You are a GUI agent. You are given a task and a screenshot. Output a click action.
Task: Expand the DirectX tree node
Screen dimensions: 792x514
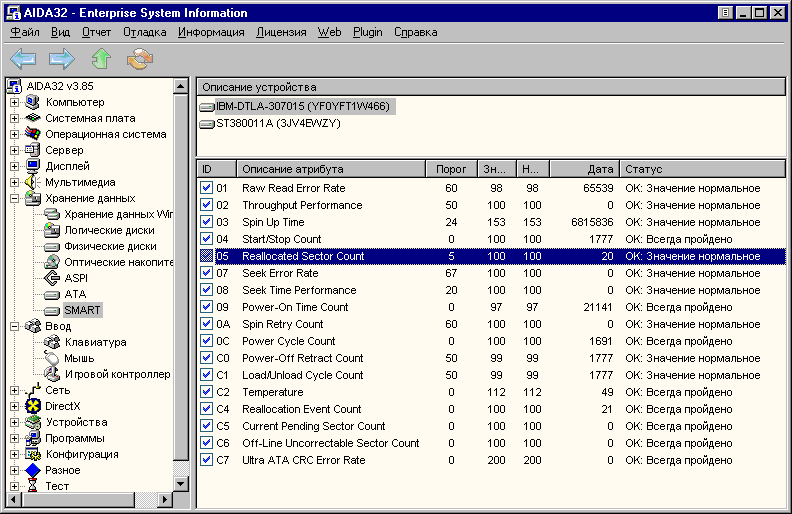[14, 406]
